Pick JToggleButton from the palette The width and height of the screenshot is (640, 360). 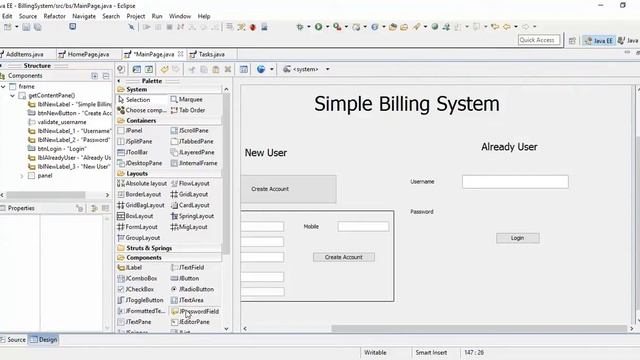[140, 300]
